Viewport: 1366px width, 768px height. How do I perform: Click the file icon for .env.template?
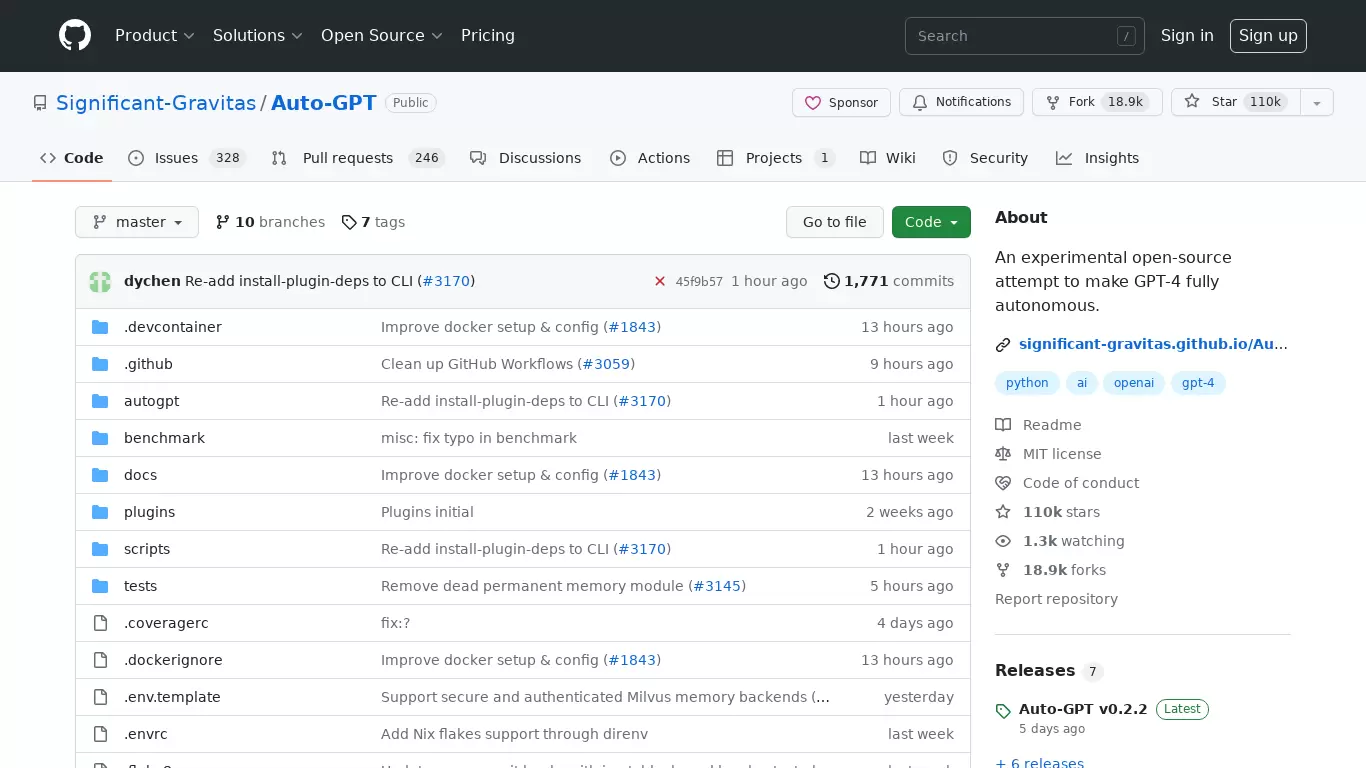click(x=100, y=697)
